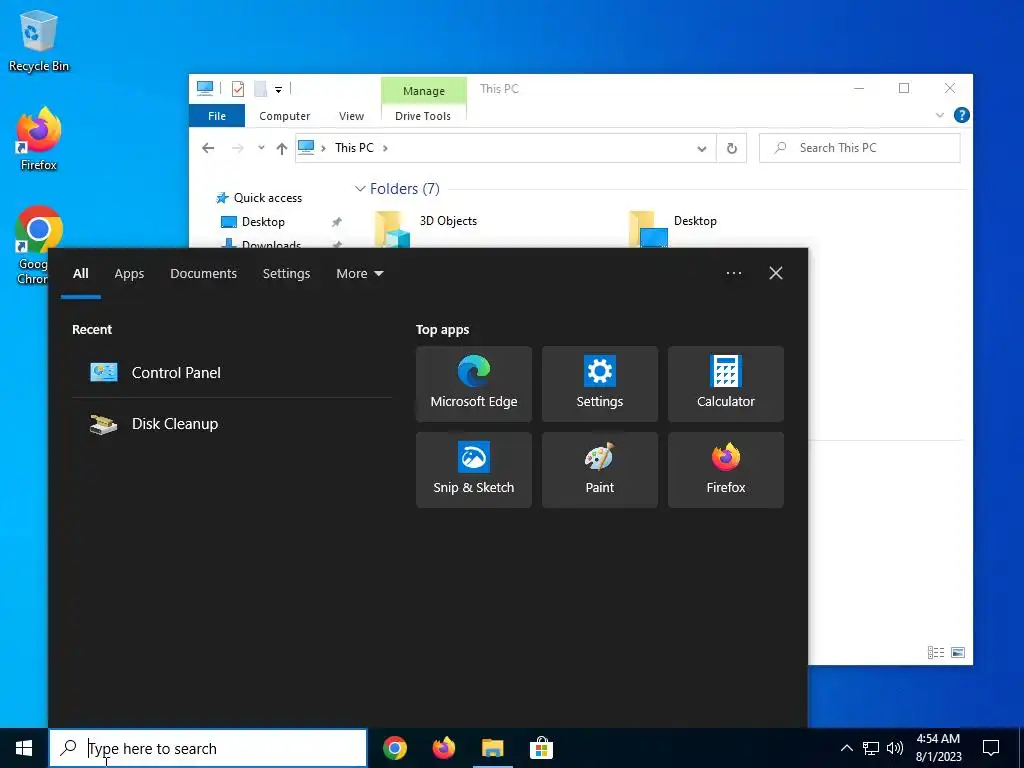Expand the More filter dropdown
This screenshot has height=768, width=1024.
(x=360, y=274)
